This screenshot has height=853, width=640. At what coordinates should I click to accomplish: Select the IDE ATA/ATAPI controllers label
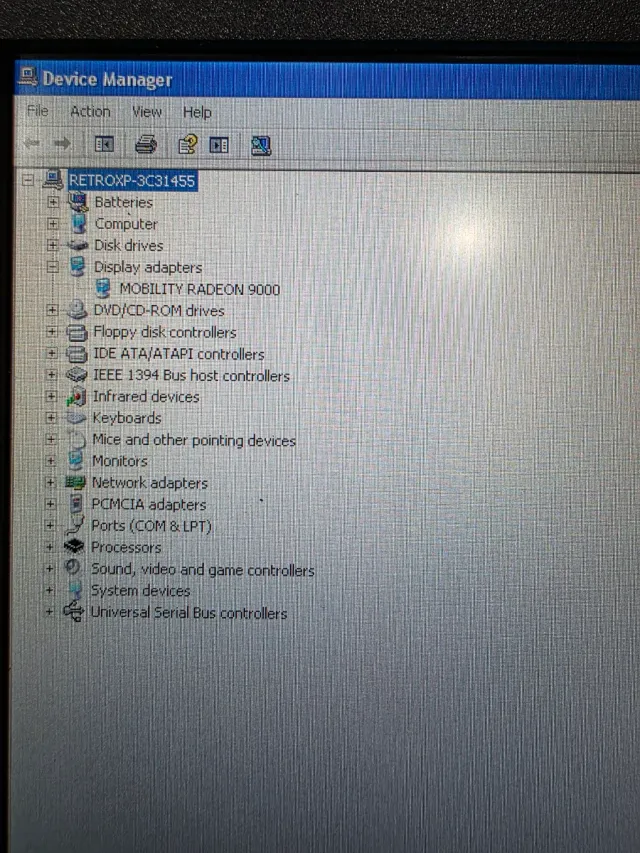click(x=179, y=354)
